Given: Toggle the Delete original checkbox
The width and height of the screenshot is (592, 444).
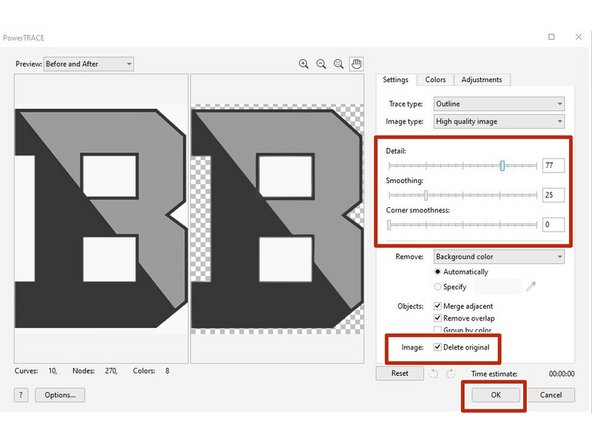Looking at the screenshot, I should 438,347.
